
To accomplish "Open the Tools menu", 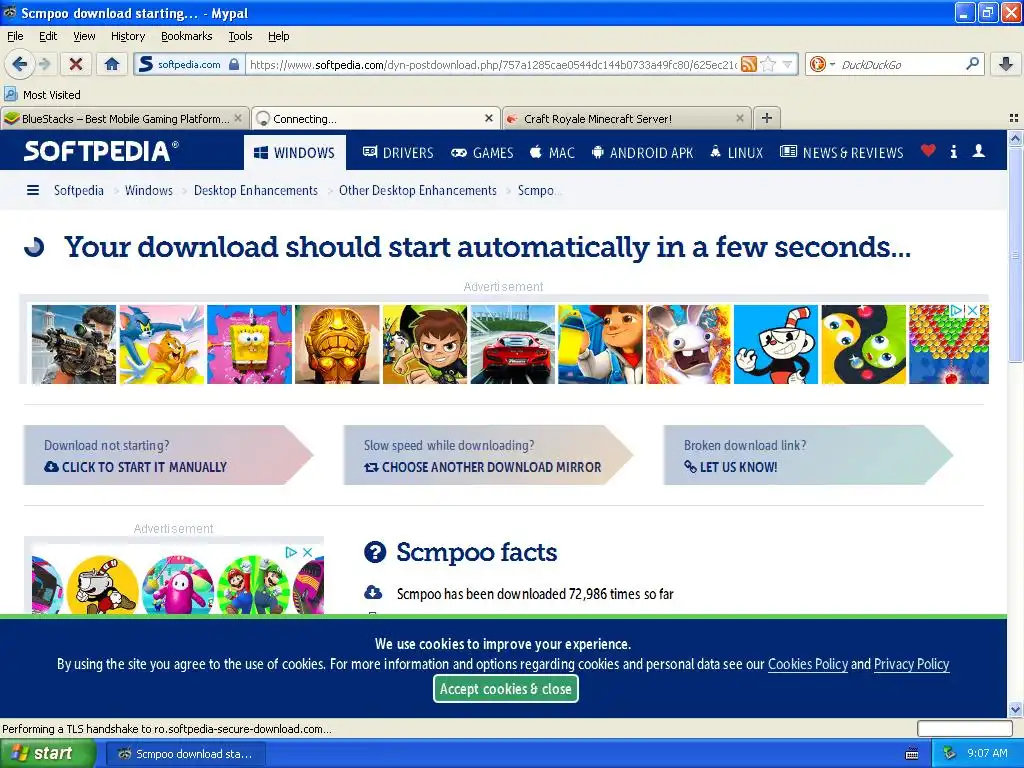I will (x=240, y=36).
